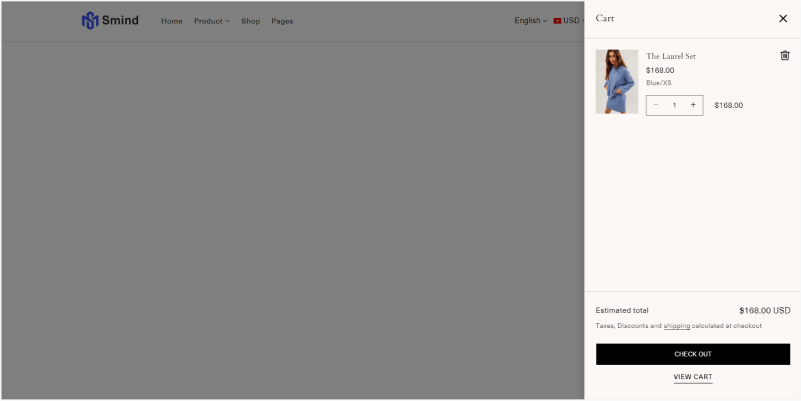Image resolution: width=801 pixels, height=401 pixels.
Task: Remove The Laurel Set with trash icon
Action: [785, 56]
